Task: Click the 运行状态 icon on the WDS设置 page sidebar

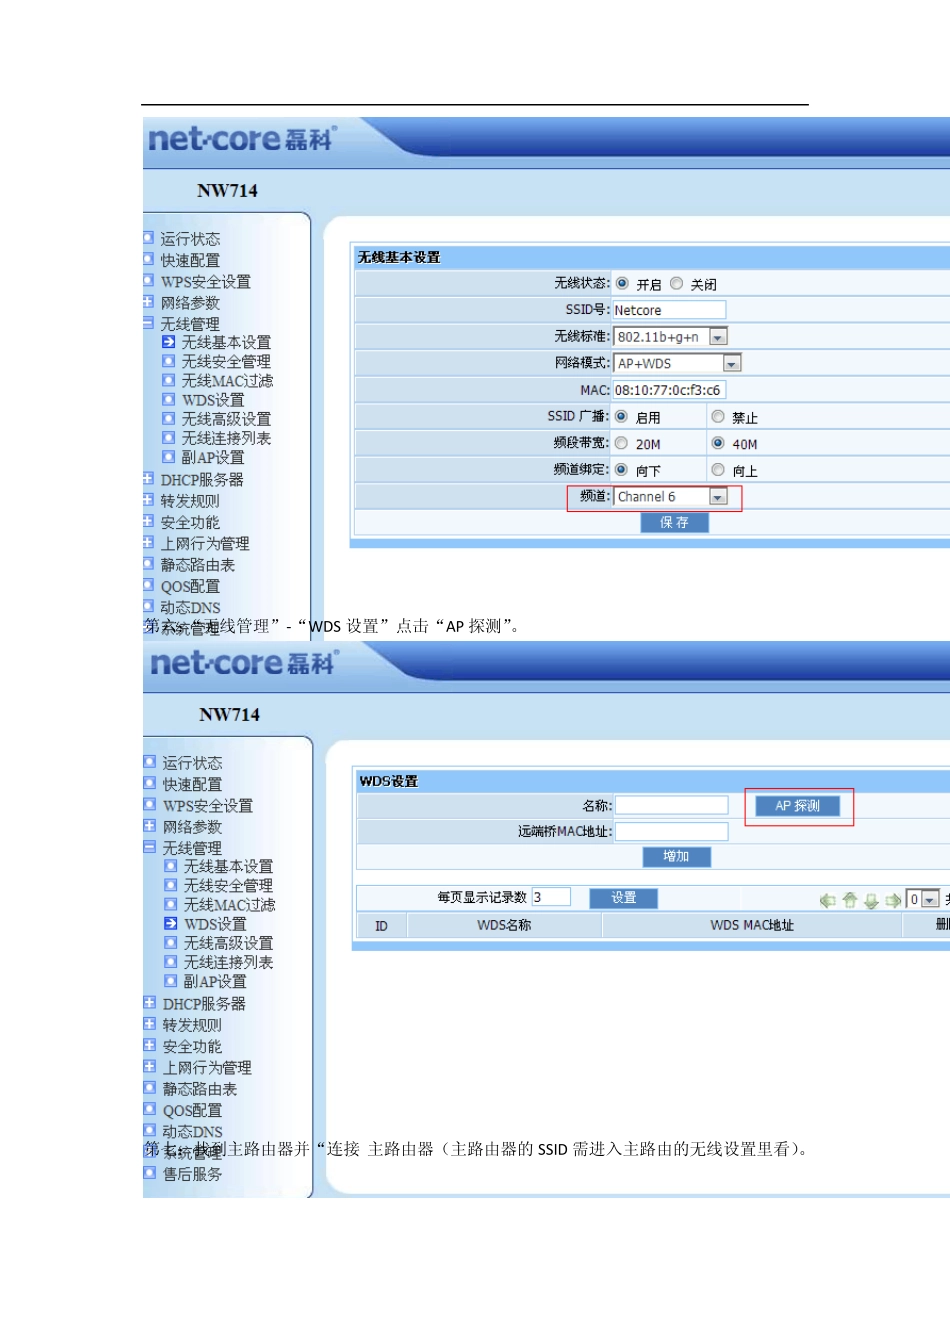Action: pyautogui.click(x=150, y=762)
